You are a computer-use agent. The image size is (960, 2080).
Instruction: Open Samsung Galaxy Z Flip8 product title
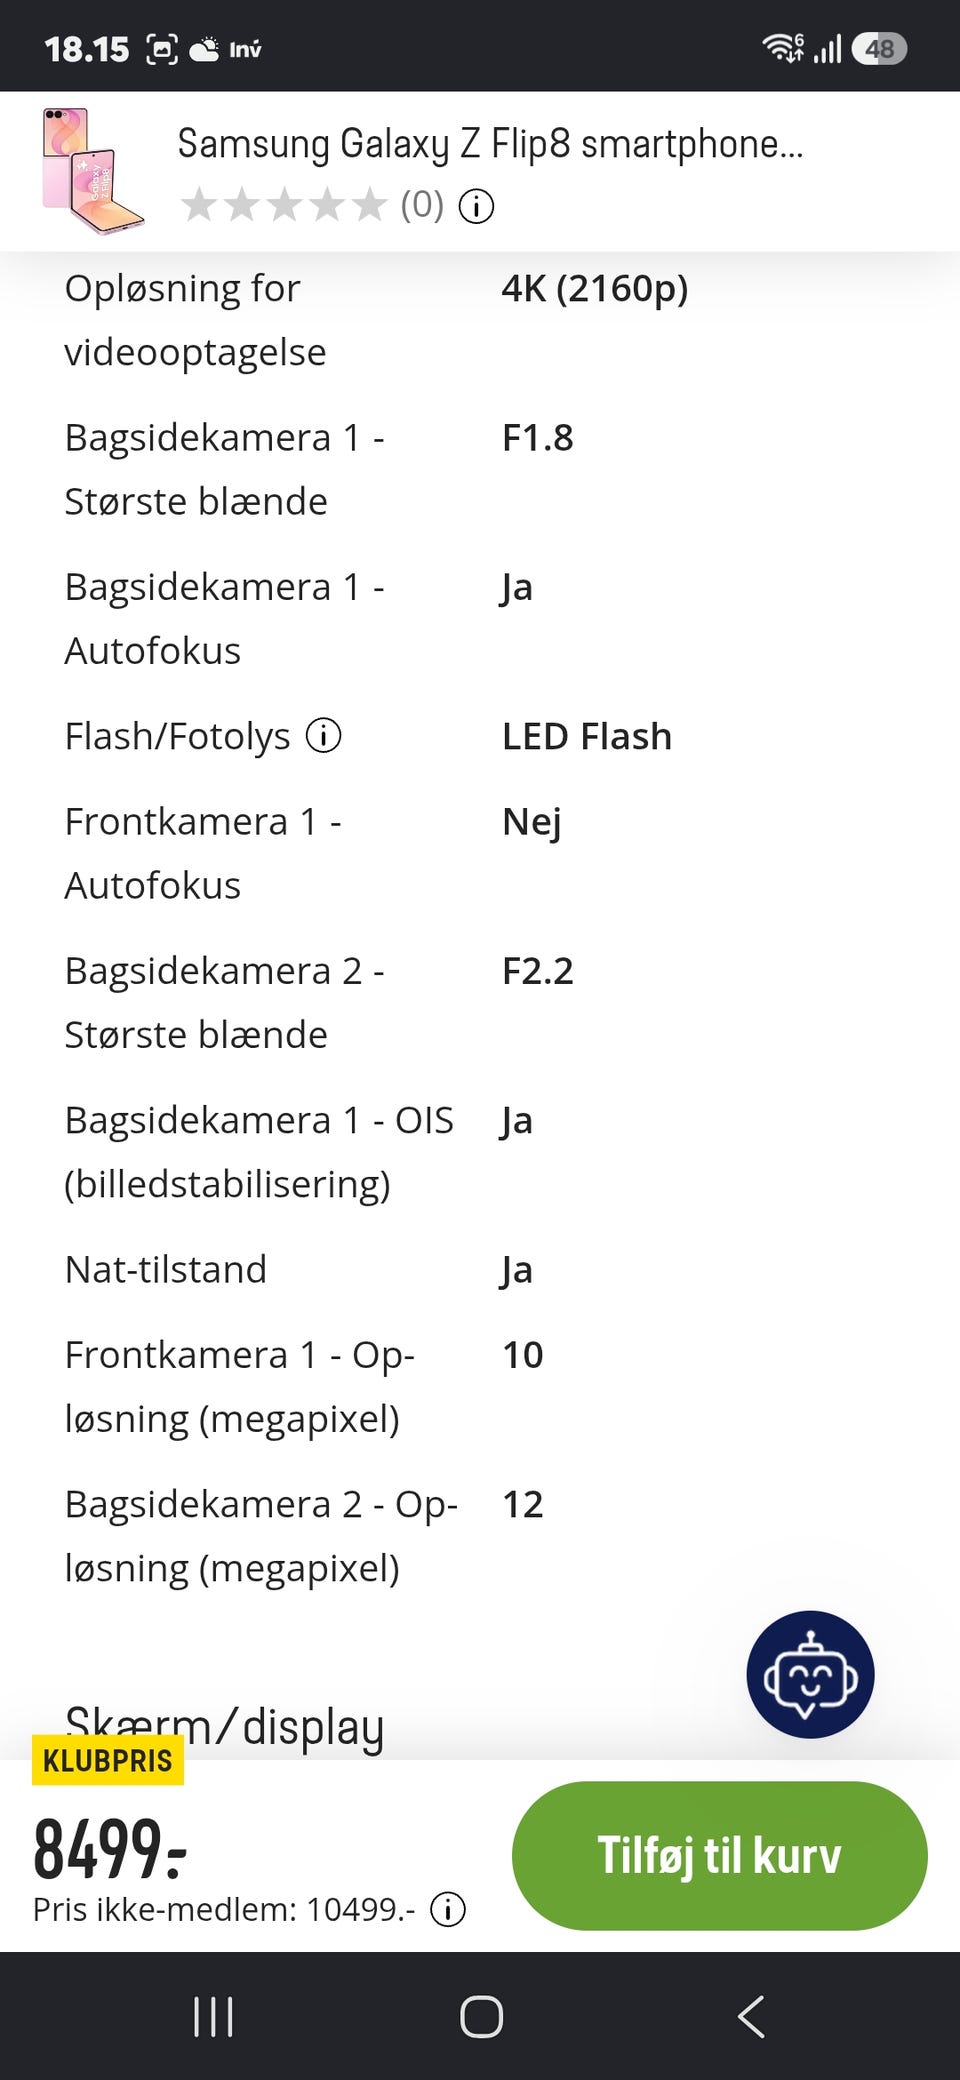point(490,144)
